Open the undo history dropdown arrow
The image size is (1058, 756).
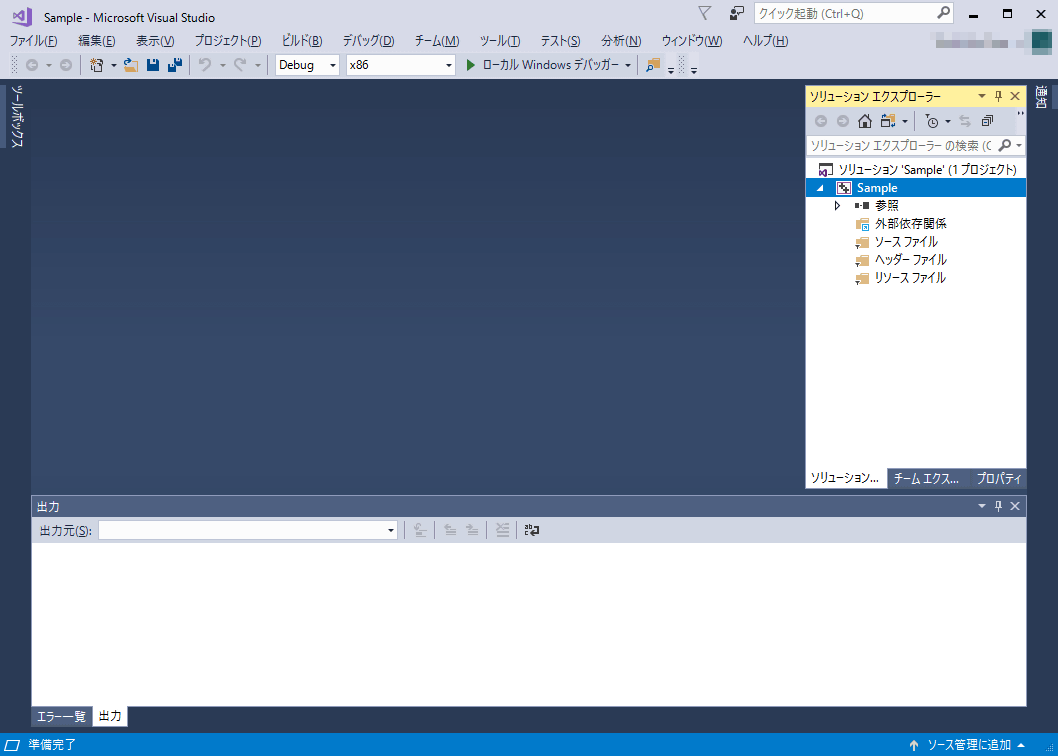(222, 65)
